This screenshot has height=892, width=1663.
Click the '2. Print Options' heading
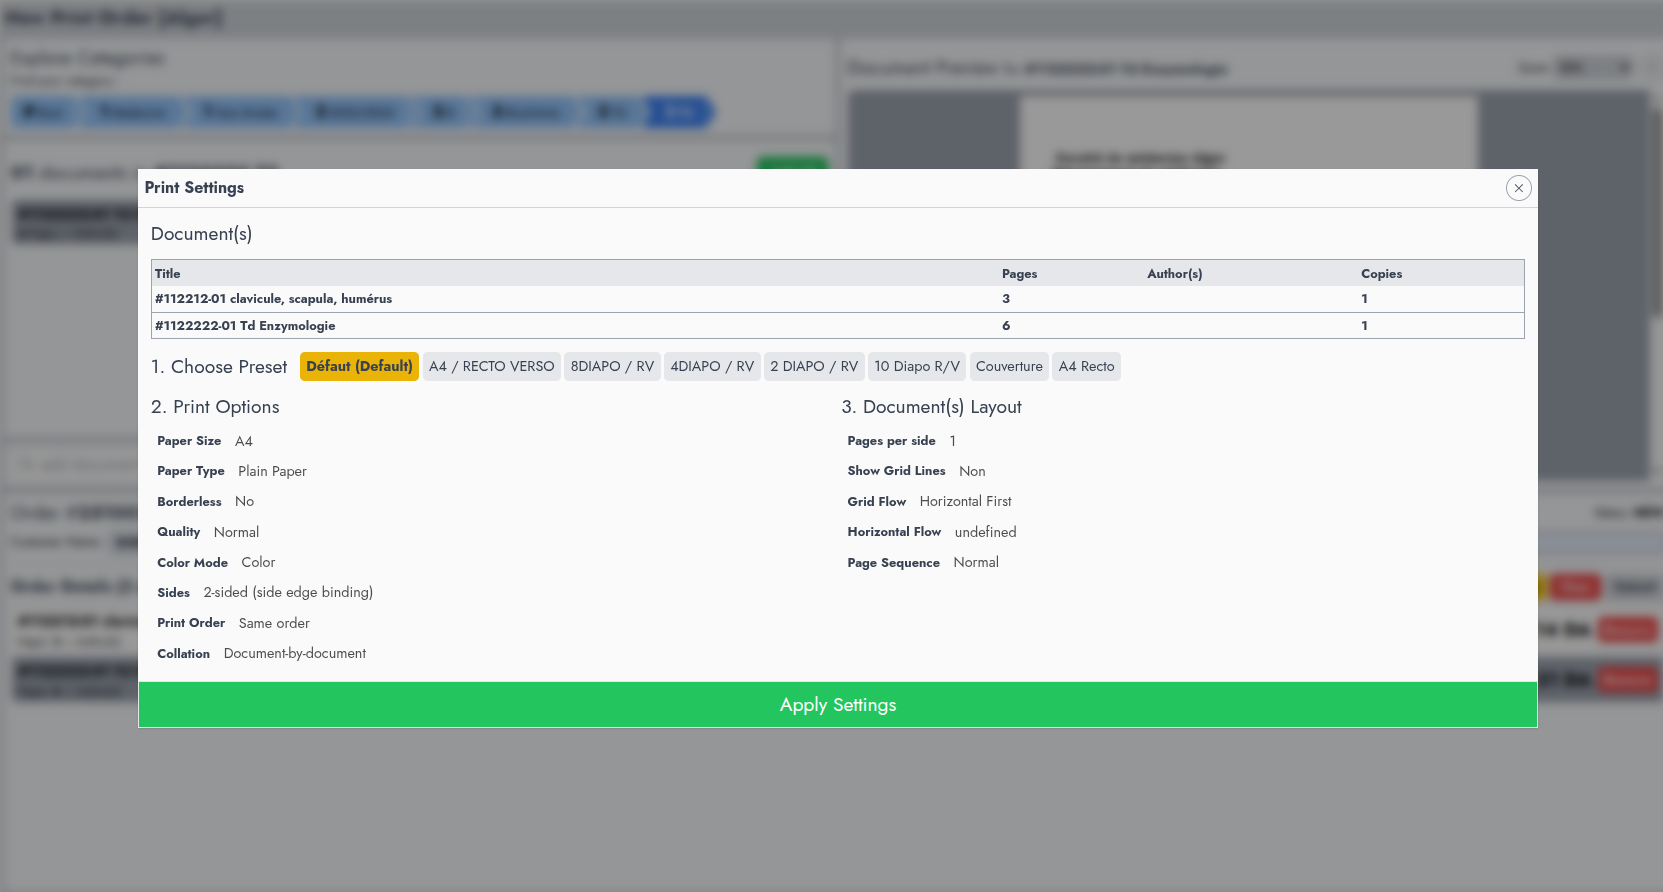click(x=215, y=407)
